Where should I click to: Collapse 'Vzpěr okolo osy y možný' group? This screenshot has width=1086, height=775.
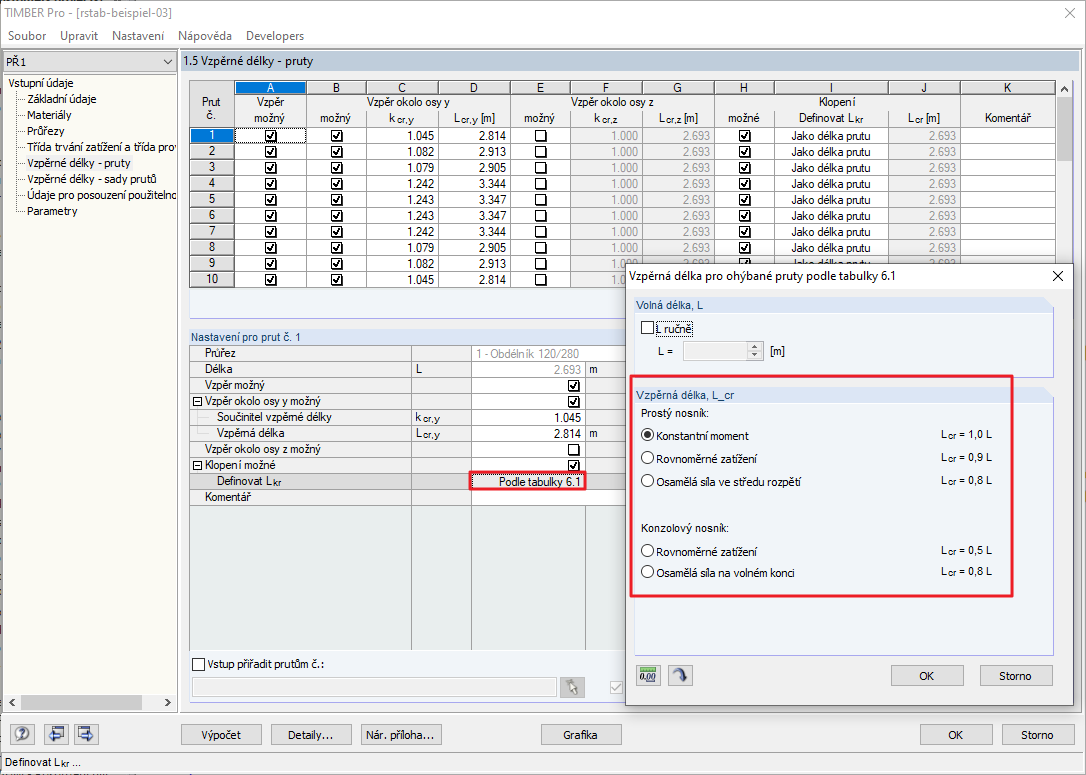(197, 402)
